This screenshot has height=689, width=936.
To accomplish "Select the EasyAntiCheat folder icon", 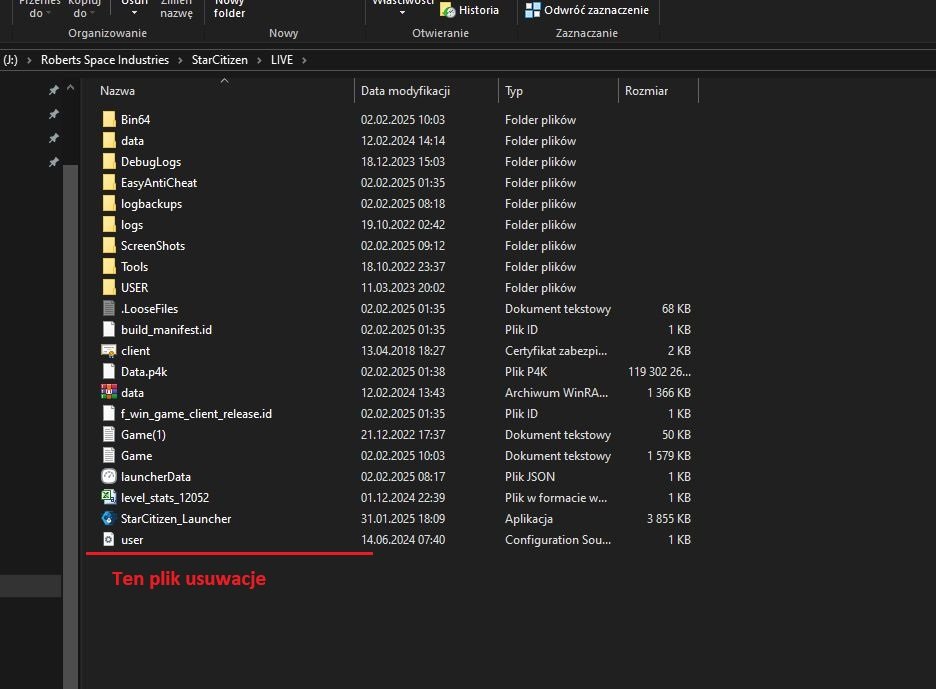I will pos(109,182).
